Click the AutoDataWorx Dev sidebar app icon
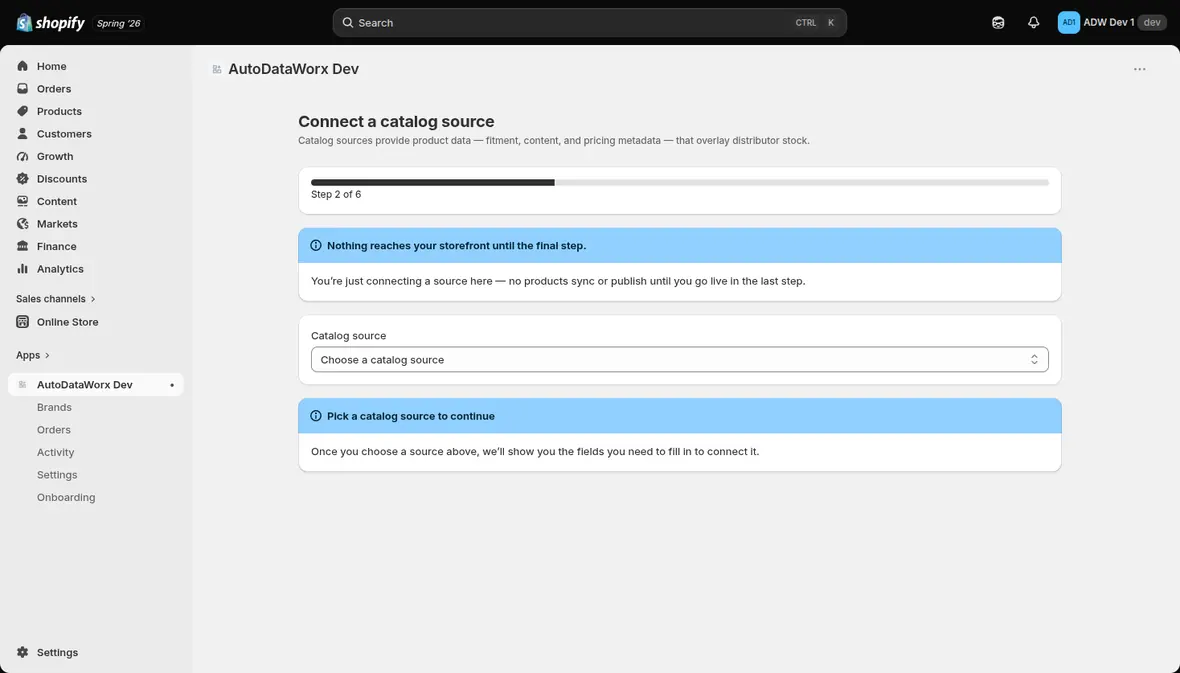Image resolution: width=1180 pixels, height=673 pixels. point(23,385)
